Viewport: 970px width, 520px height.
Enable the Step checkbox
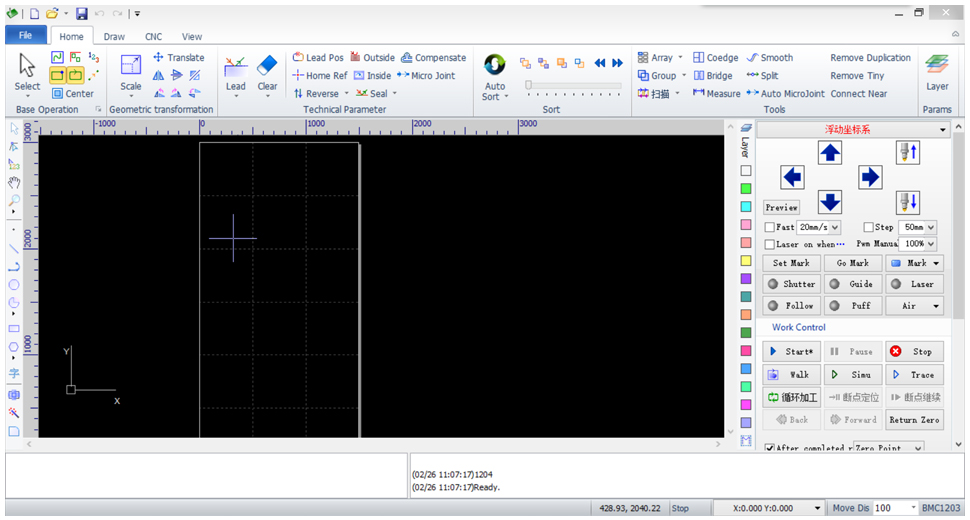click(x=869, y=227)
